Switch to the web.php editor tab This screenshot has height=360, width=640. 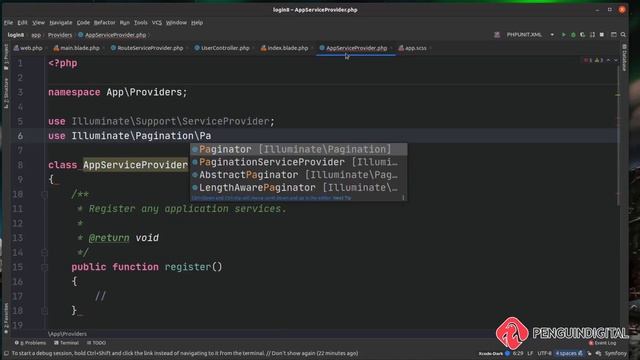28,48
